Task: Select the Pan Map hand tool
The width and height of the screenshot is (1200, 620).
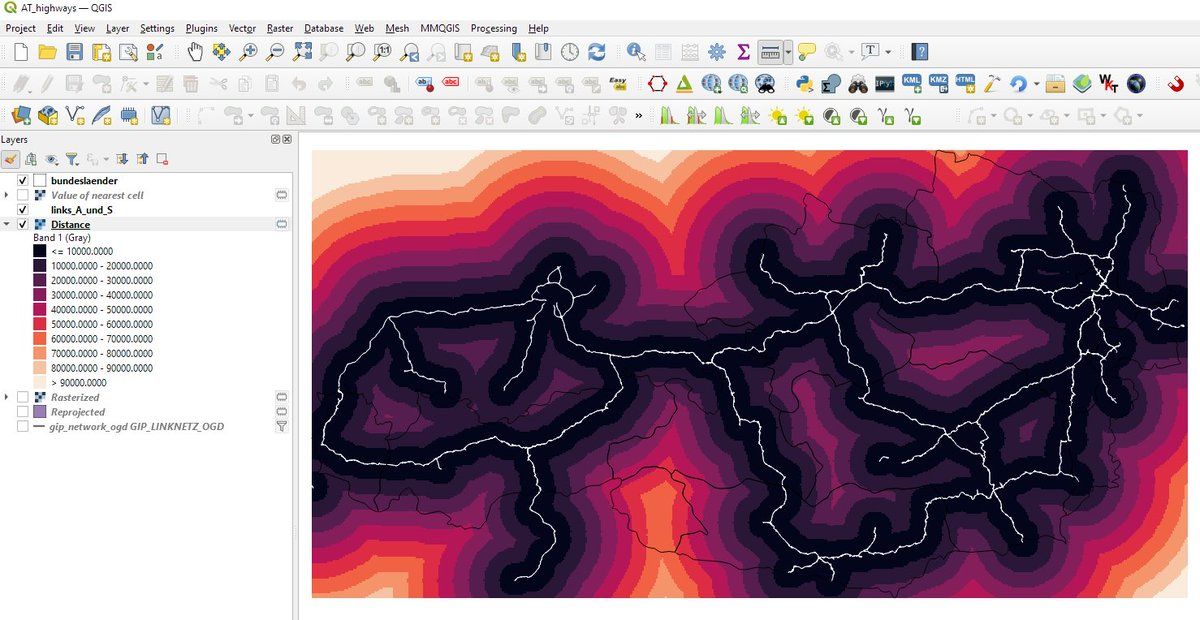Action: click(195, 51)
